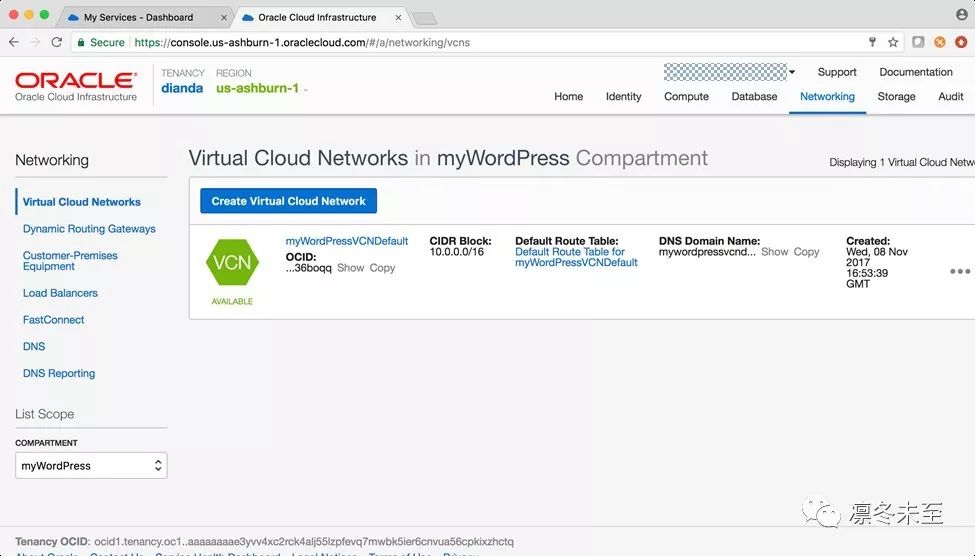
Task: Click Create Virtual Cloud Network button
Action: pyautogui.click(x=289, y=201)
